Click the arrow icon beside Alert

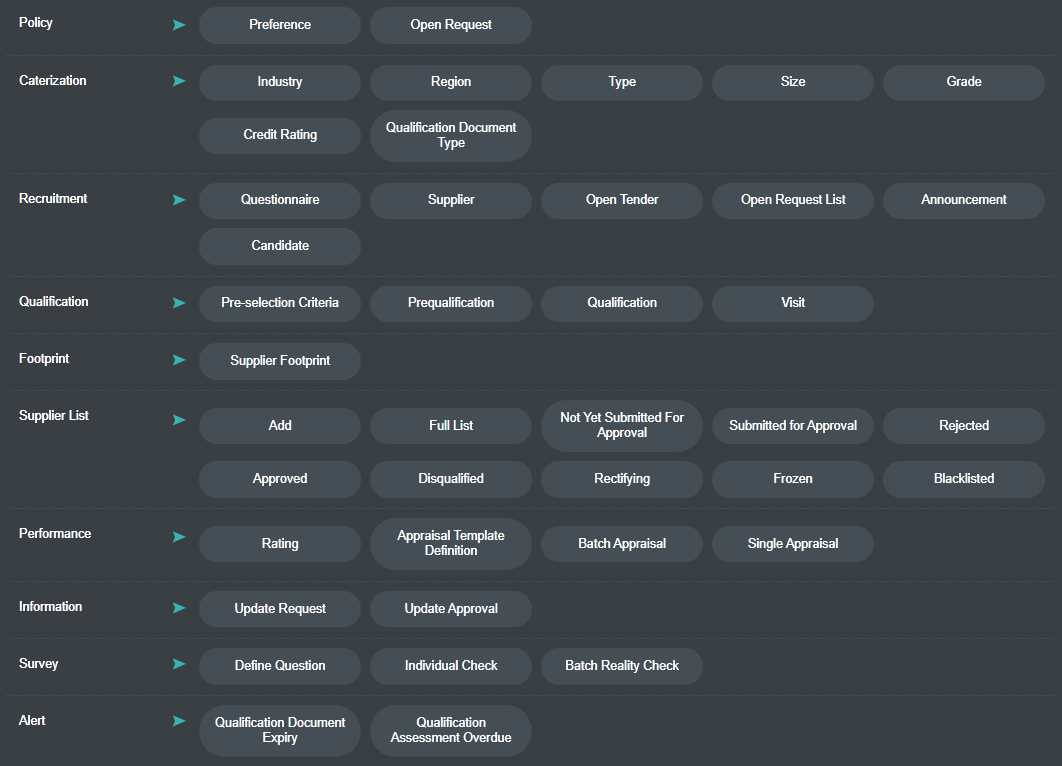[179, 721]
